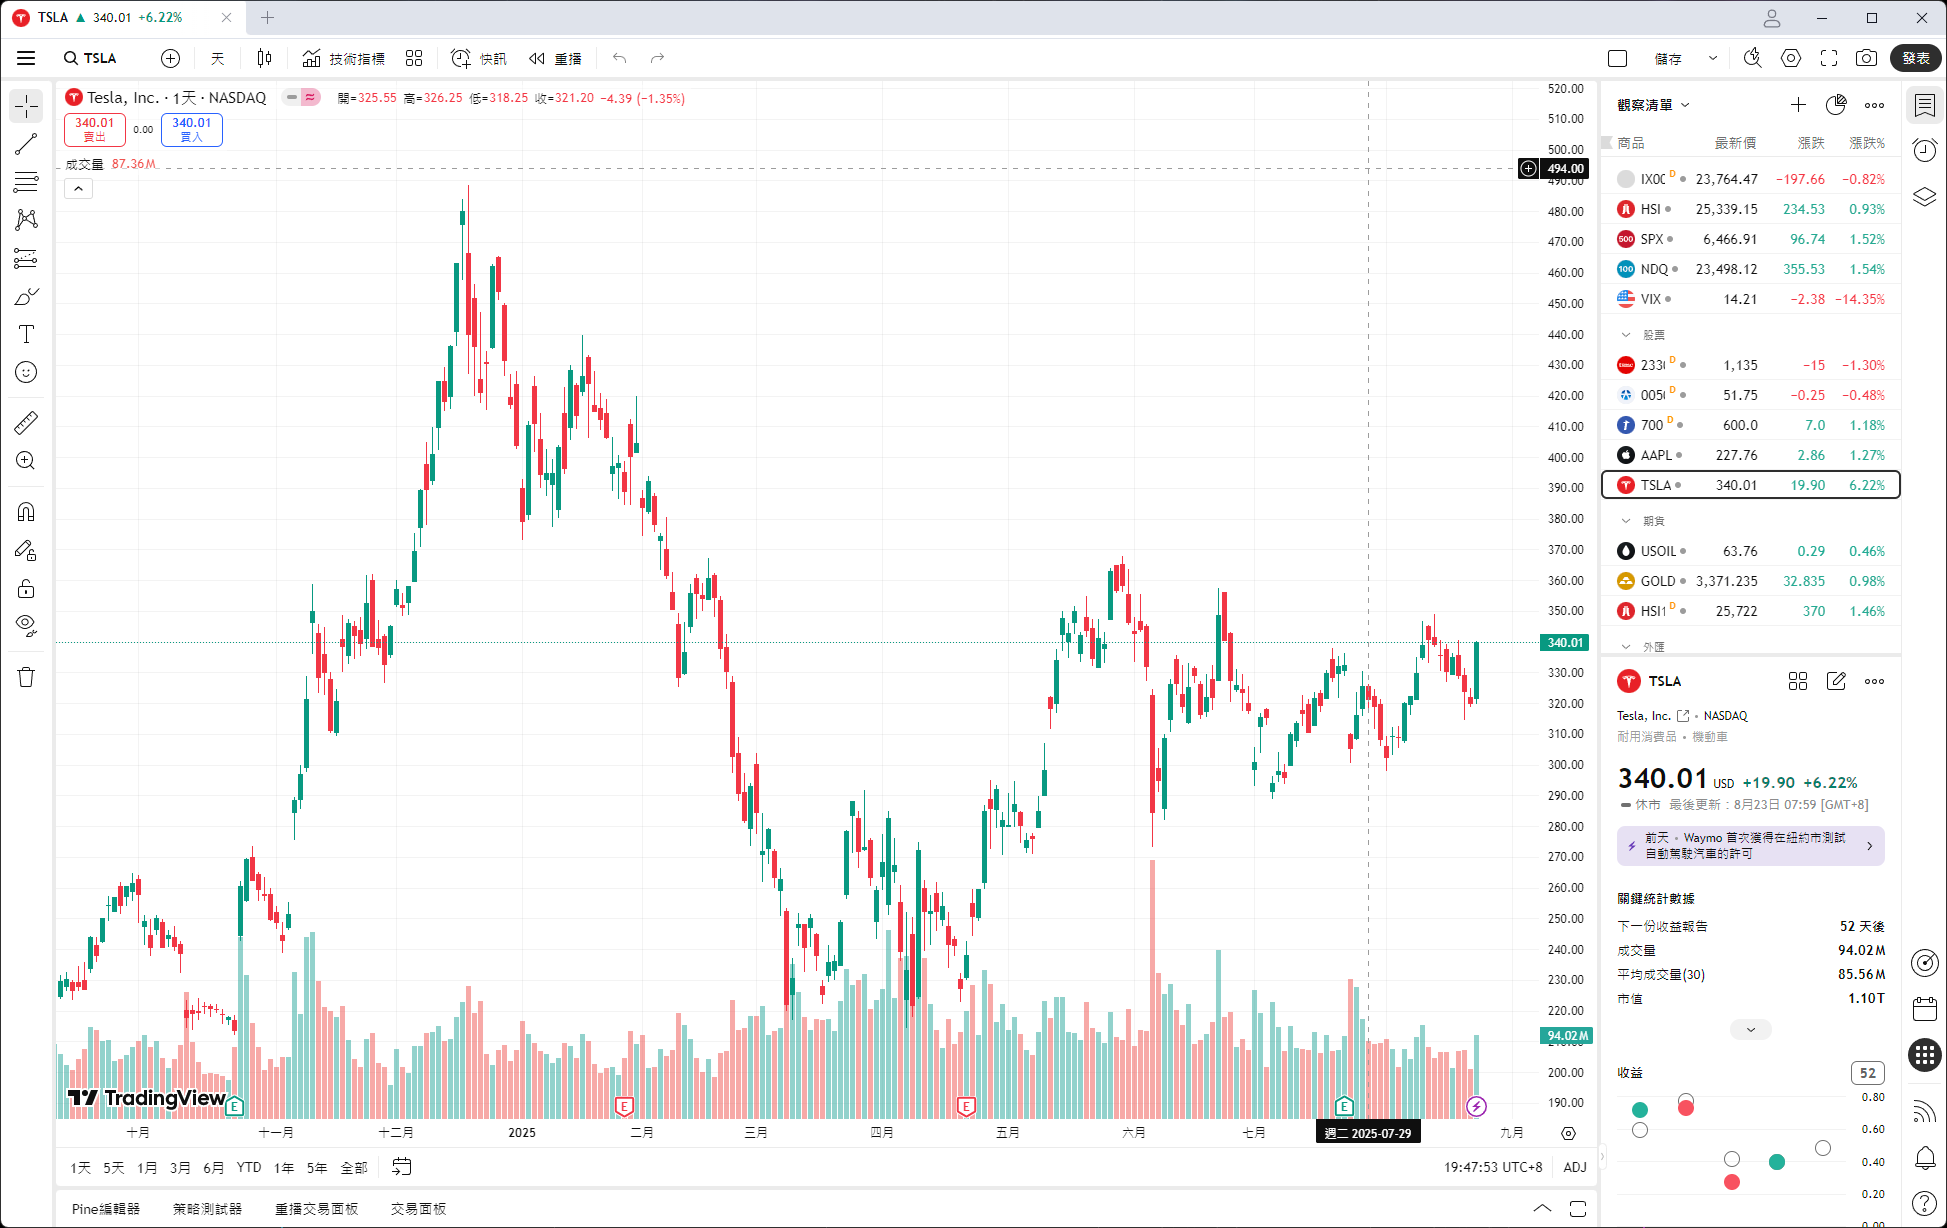Open the alert creation button
This screenshot has height=1228, width=1947.
(x=479, y=58)
